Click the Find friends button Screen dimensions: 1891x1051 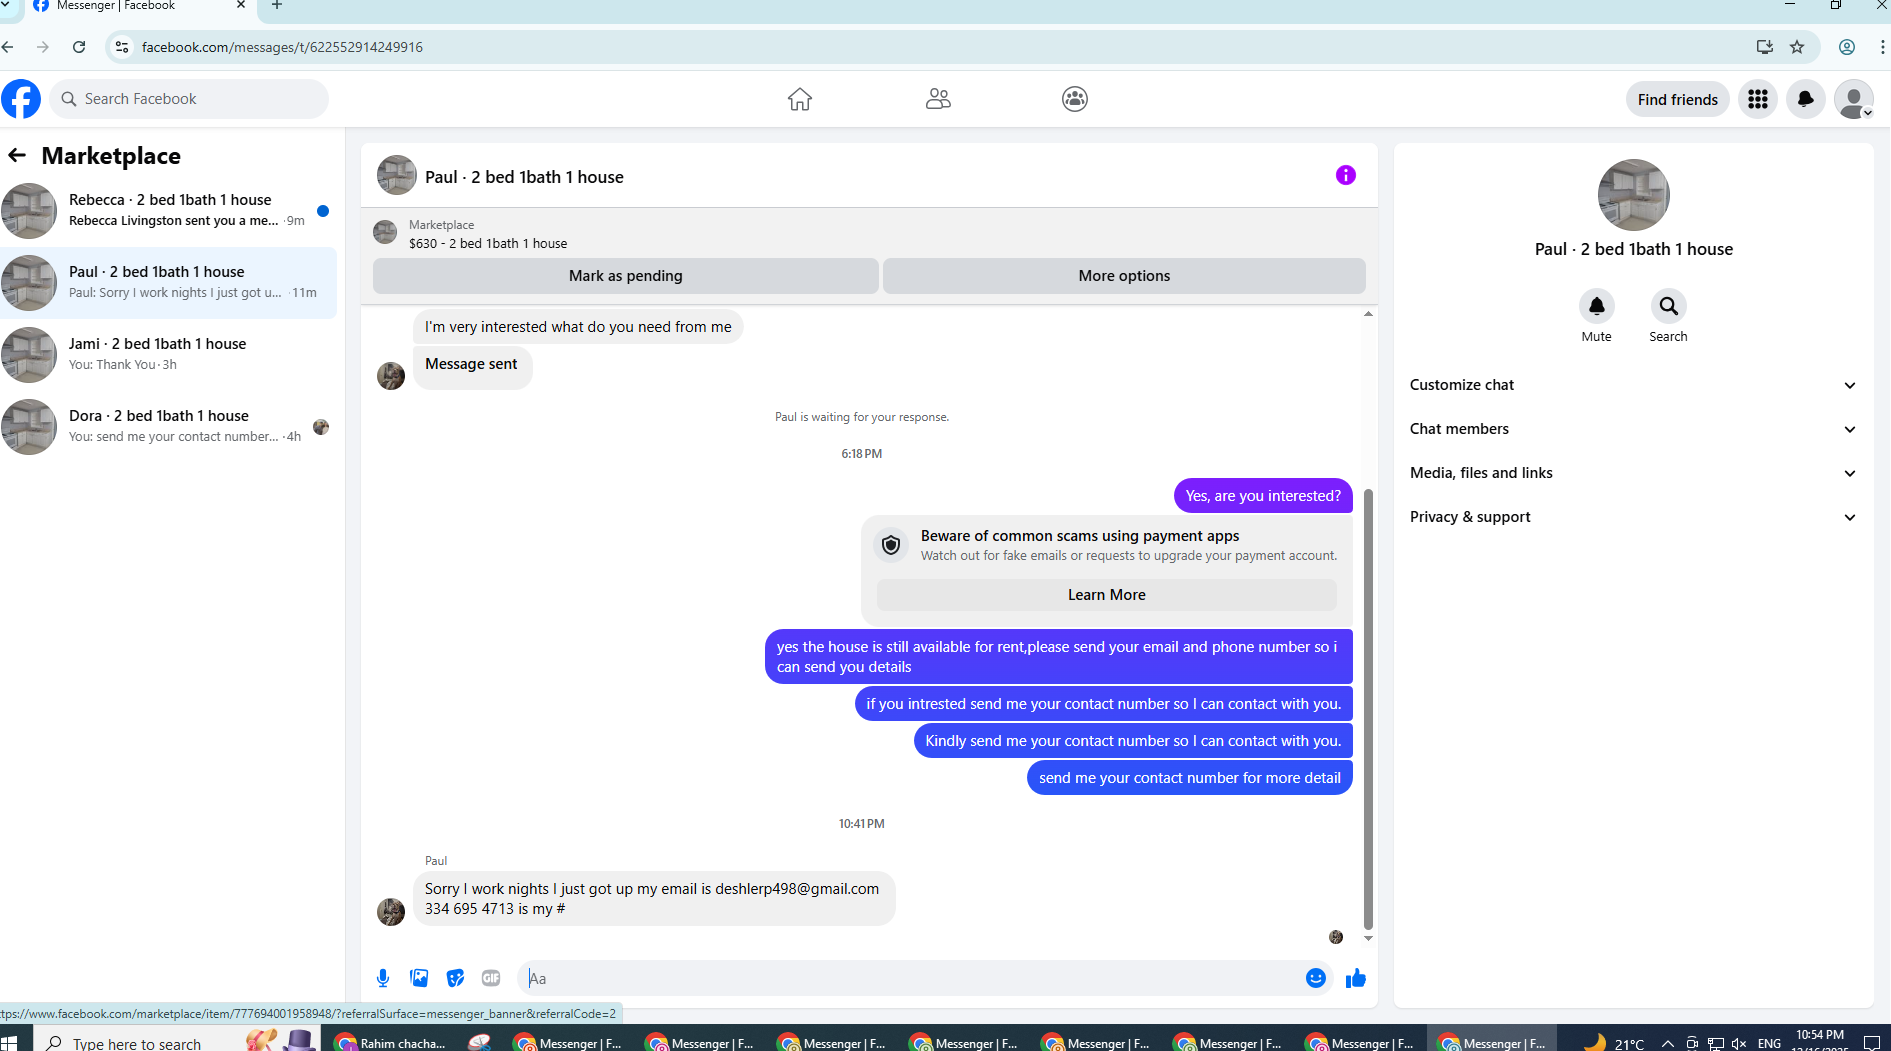(1678, 99)
